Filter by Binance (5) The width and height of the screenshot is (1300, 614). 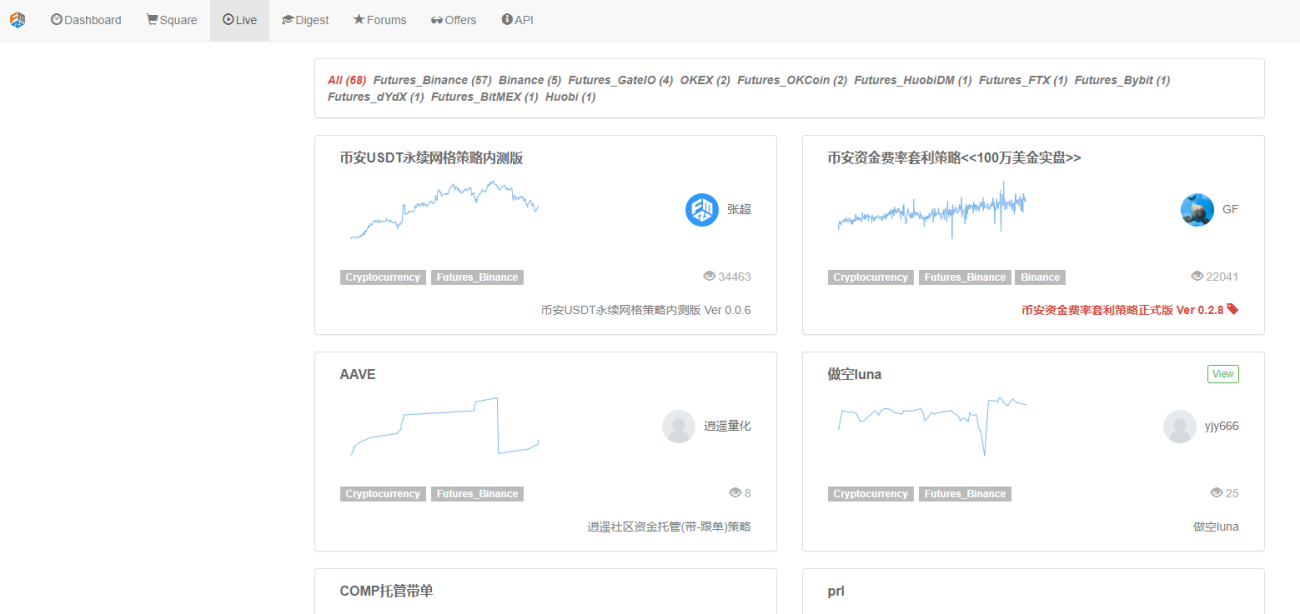click(x=530, y=80)
